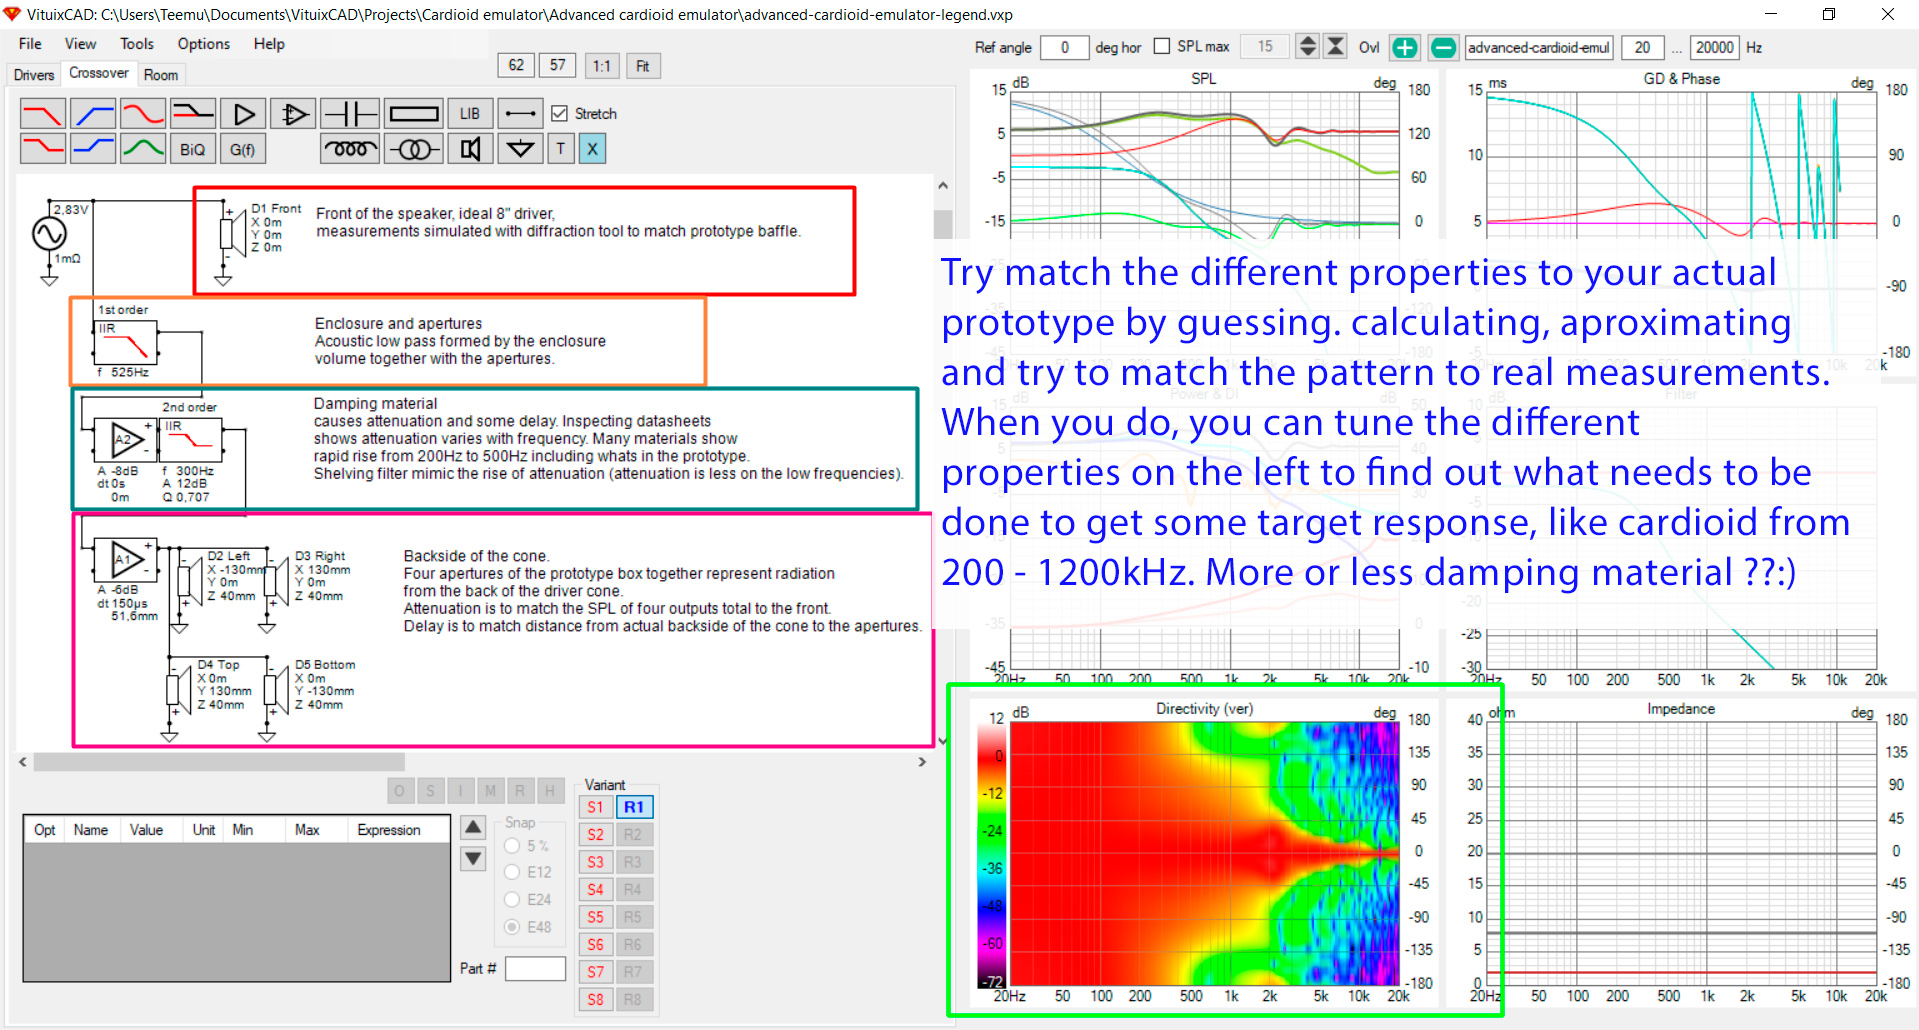Add a BiQ biquad block
This screenshot has width=1919, height=1030.
193,149
